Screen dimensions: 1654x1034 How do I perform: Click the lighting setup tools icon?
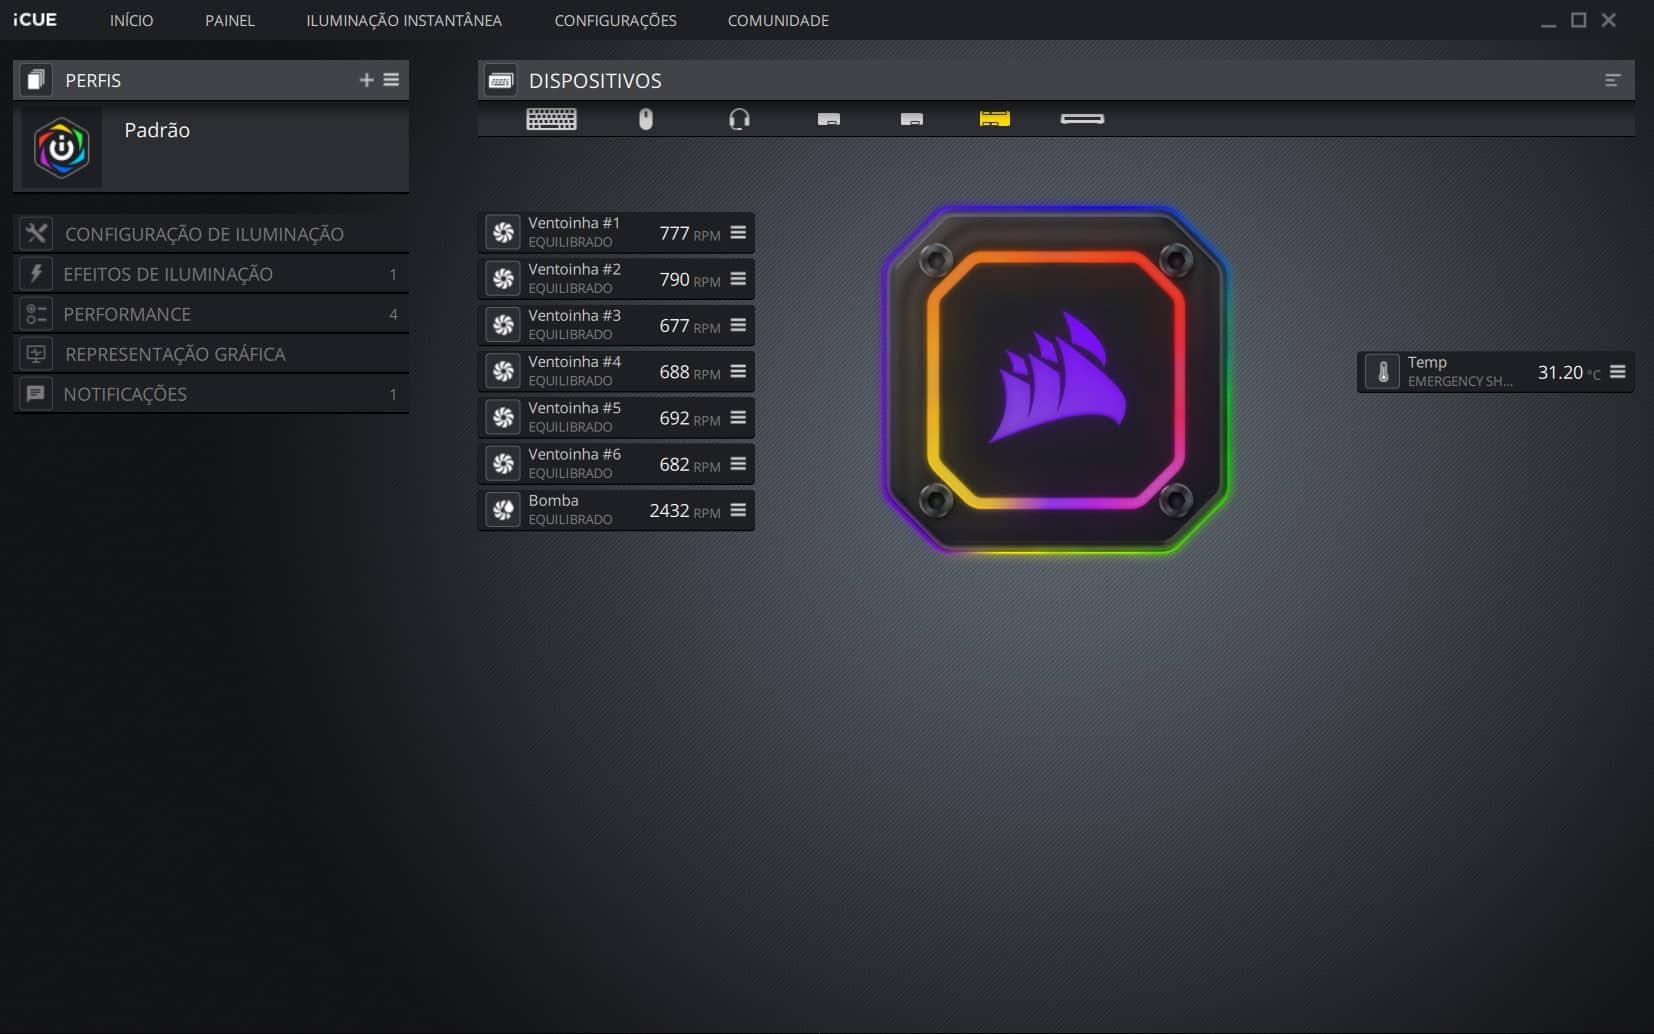[x=36, y=234]
